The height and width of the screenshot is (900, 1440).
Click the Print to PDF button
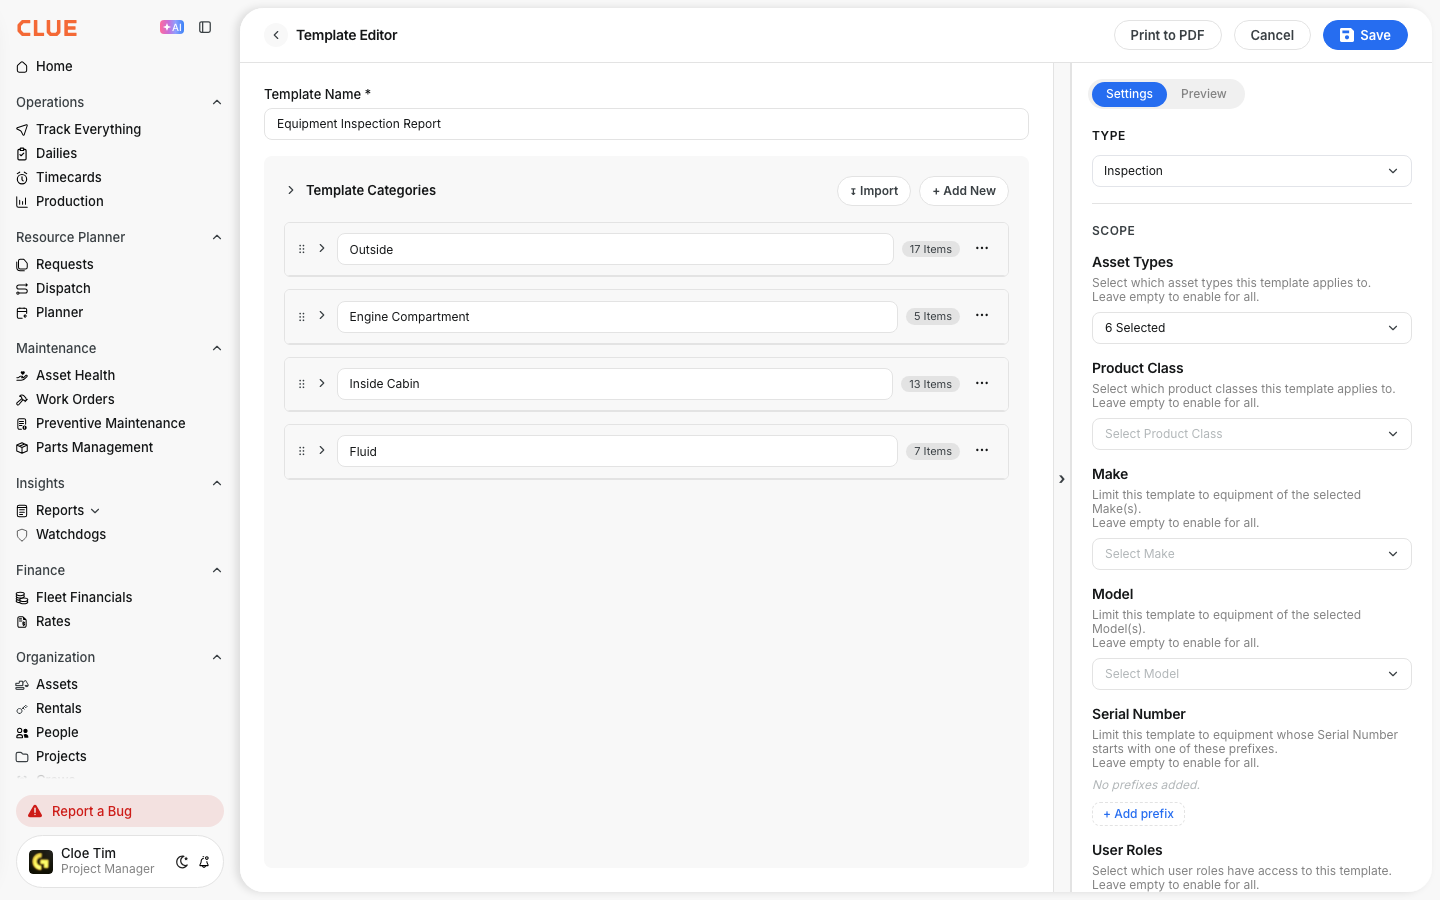(x=1167, y=35)
